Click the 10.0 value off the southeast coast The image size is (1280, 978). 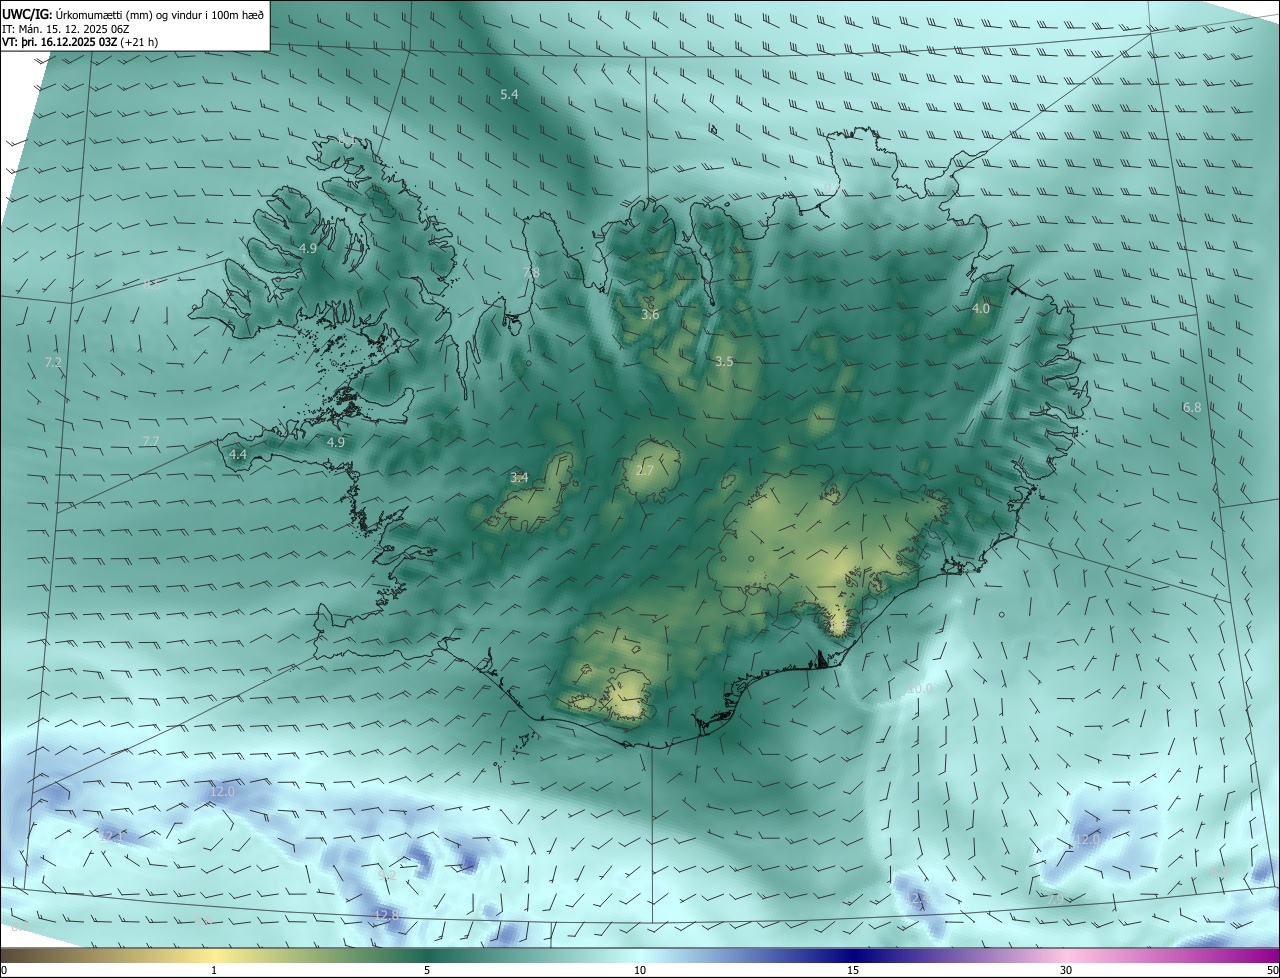[x=918, y=689]
